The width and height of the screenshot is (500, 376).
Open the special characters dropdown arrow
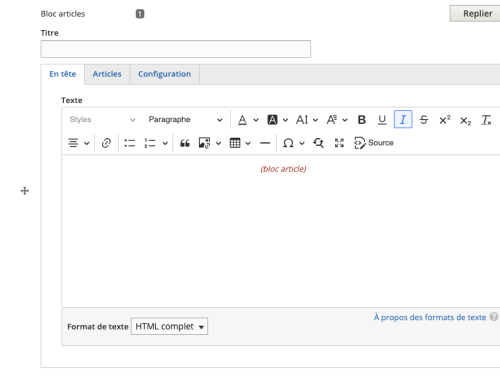coord(302,143)
